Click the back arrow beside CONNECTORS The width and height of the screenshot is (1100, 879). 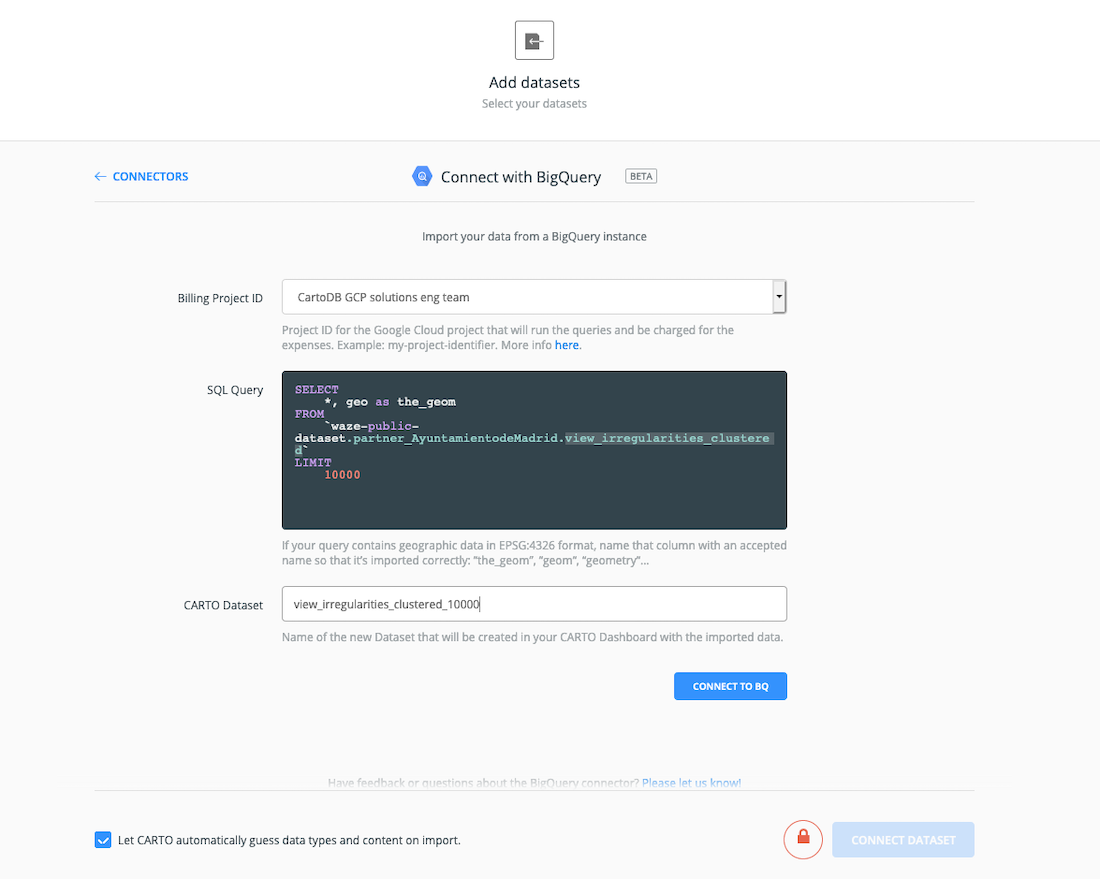coord(99,176)
